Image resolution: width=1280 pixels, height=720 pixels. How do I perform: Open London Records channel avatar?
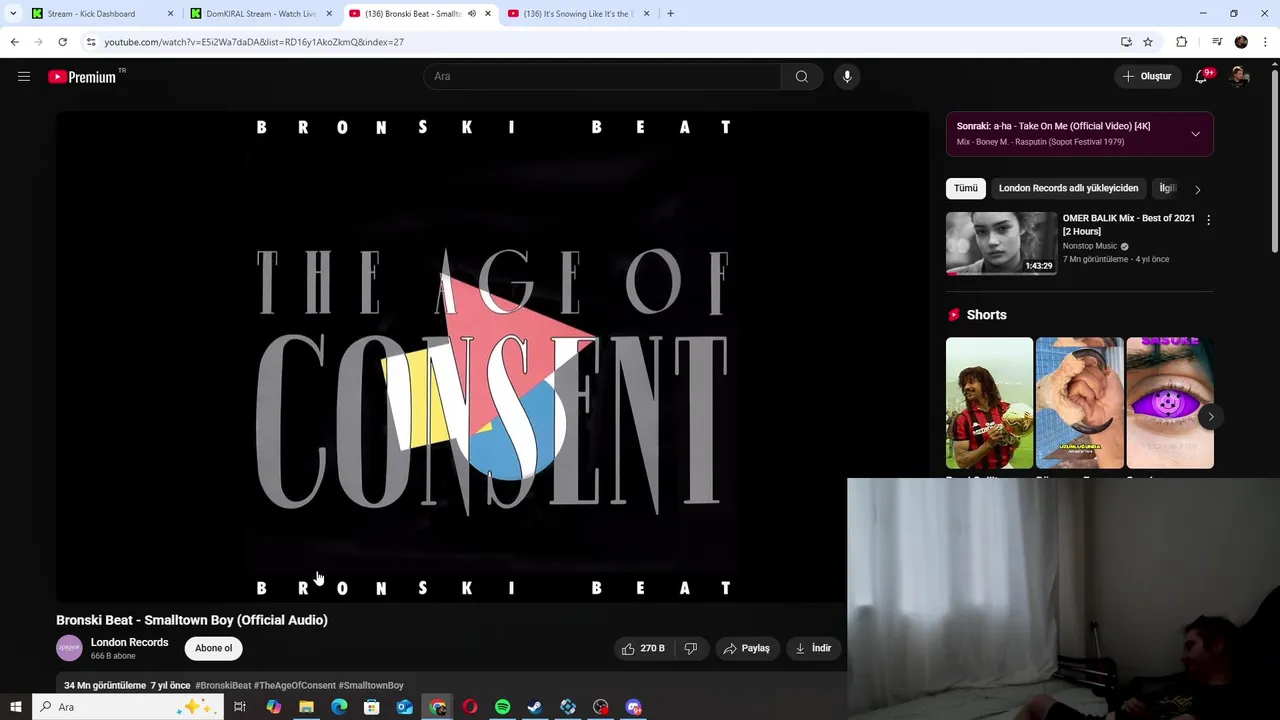[x=69, y=648]
